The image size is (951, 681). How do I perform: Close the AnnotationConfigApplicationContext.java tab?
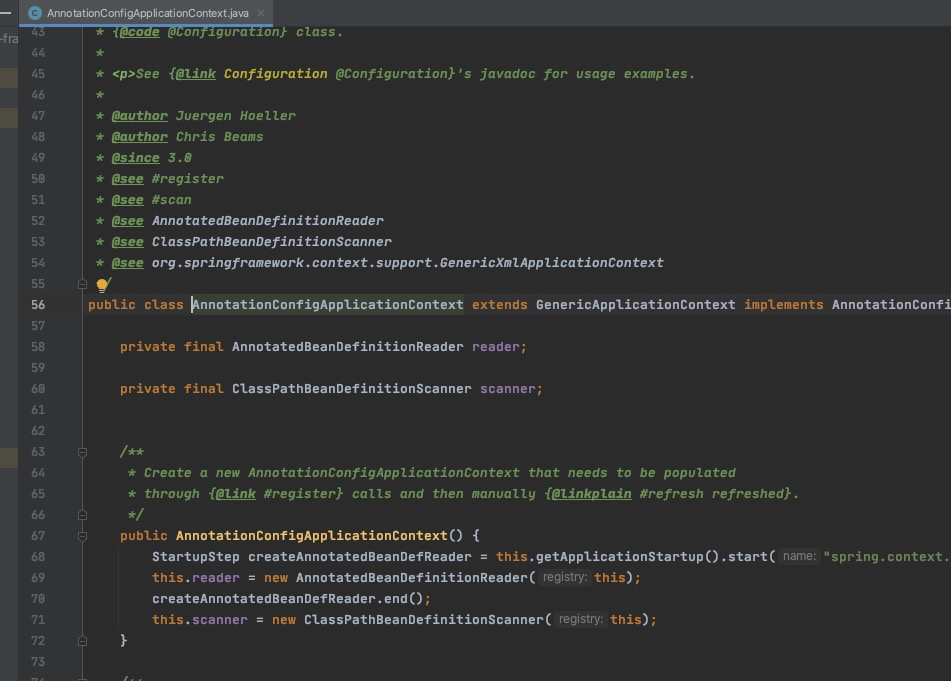261,13
